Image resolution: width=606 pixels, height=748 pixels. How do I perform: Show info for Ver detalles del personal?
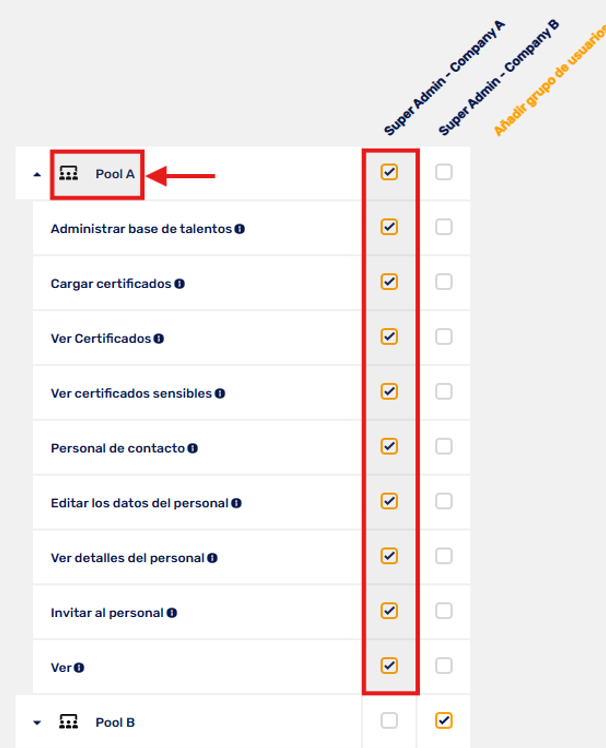pyautogui.click(x=213, y=558)
